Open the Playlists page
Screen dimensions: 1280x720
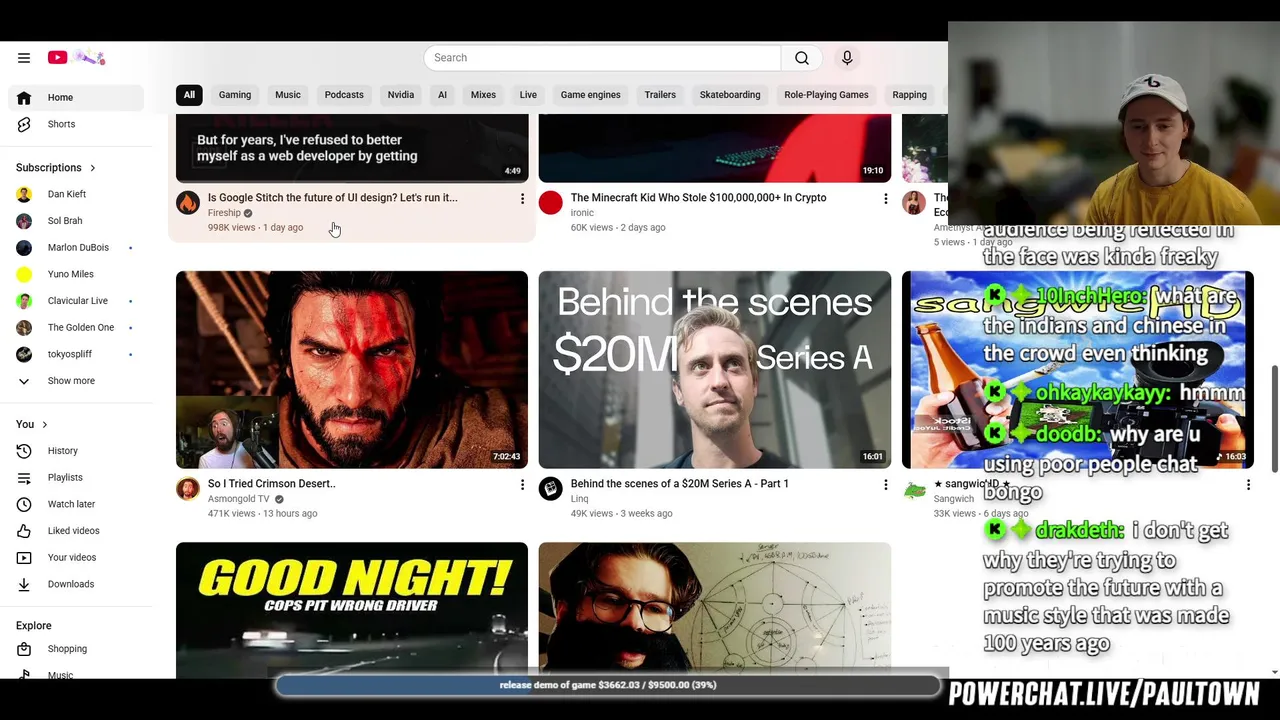tap(76, 478)
